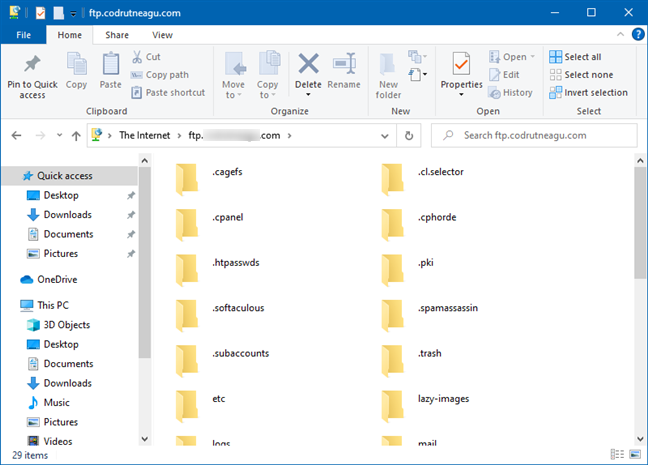Click the ftp server breadcrumb segment
648x465 pixels.
(234, 136)
